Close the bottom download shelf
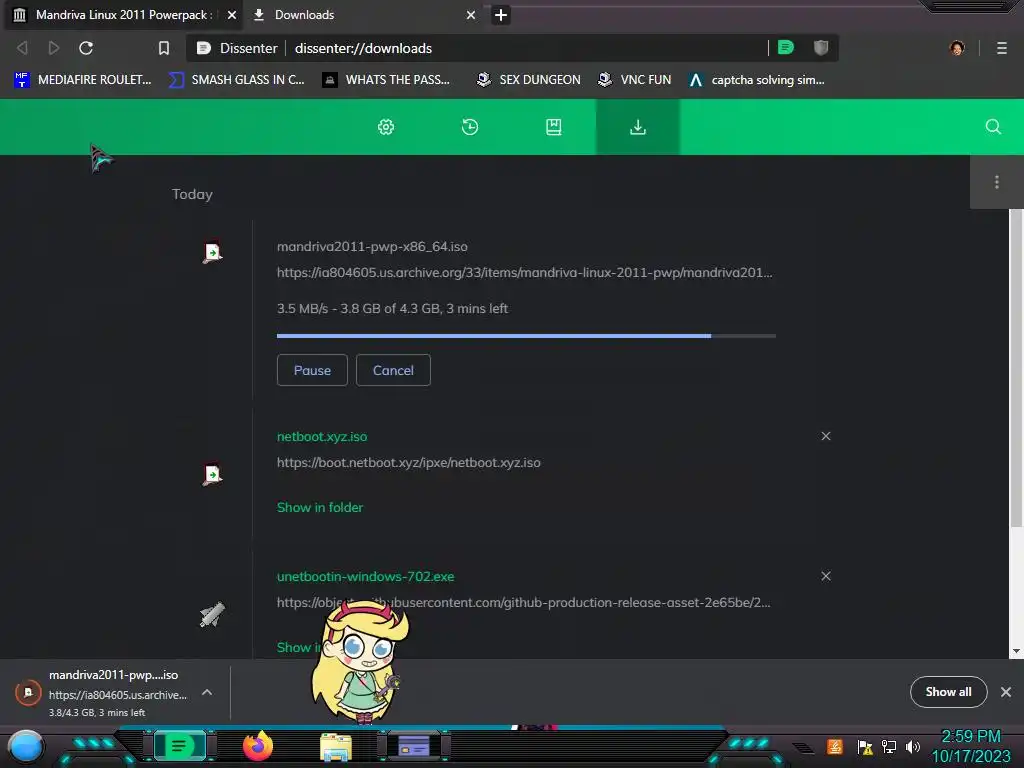This screenshot has height=768, width=1024. pyautogui.click(x=1006, y=692)
